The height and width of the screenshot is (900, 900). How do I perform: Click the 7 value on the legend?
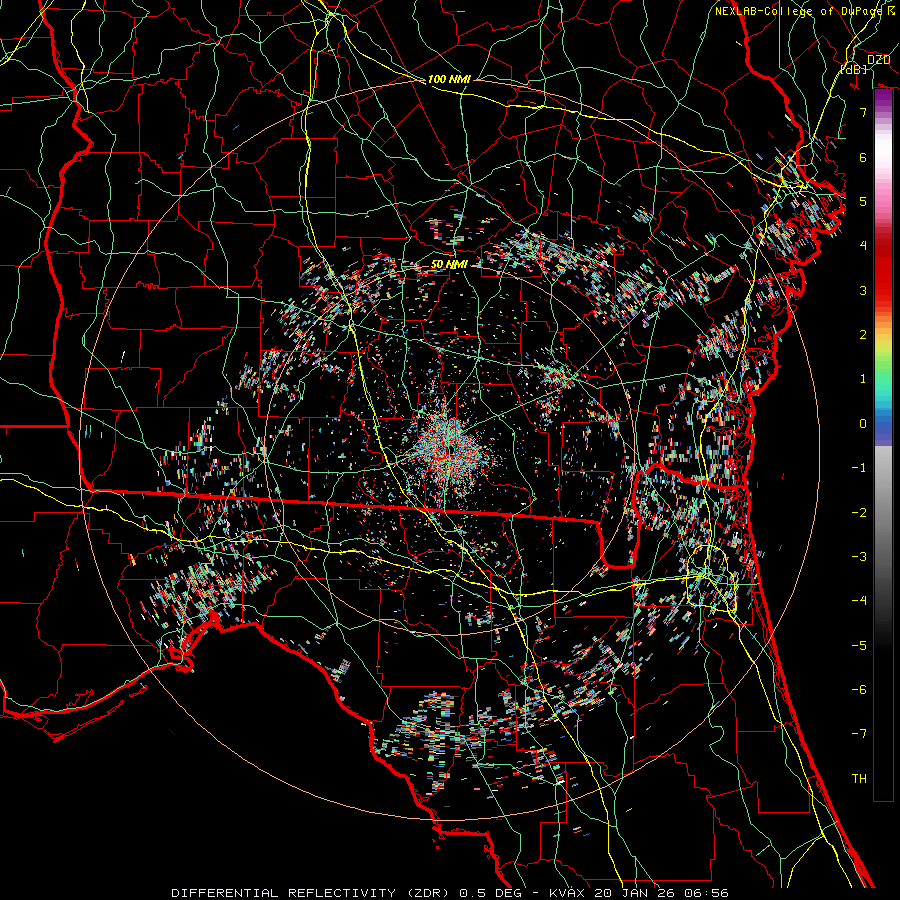(x=862, y=113)
